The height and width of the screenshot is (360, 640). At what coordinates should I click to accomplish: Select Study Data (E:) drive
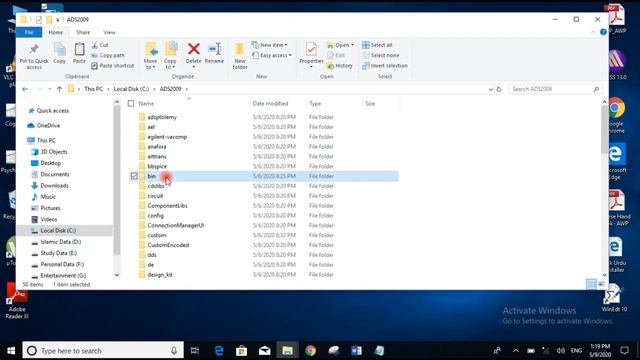click(x=58, y=253)
